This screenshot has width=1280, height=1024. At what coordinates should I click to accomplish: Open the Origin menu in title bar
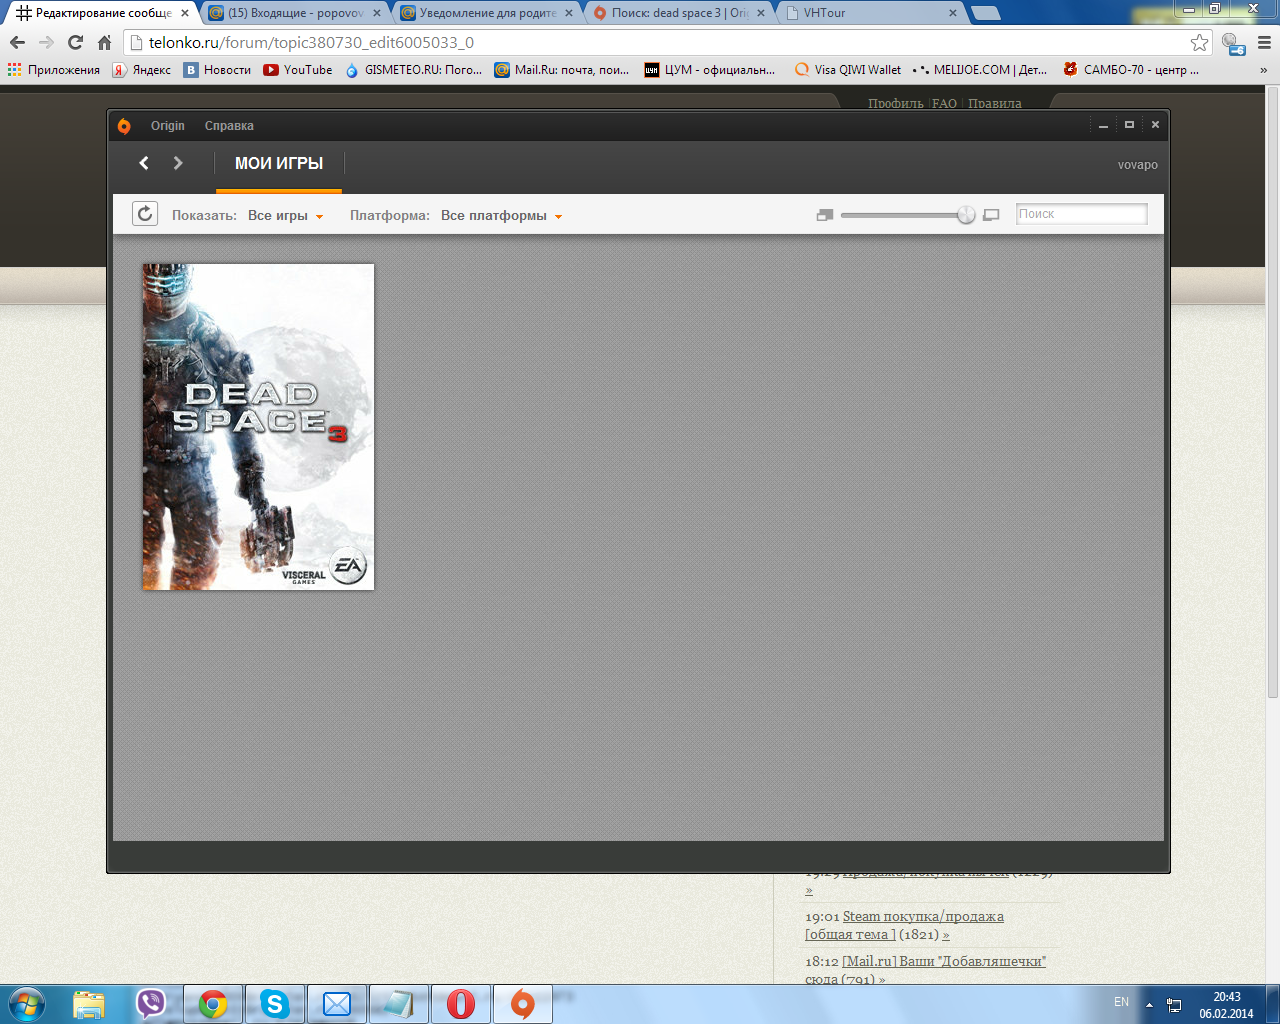(x=167, y=126)
